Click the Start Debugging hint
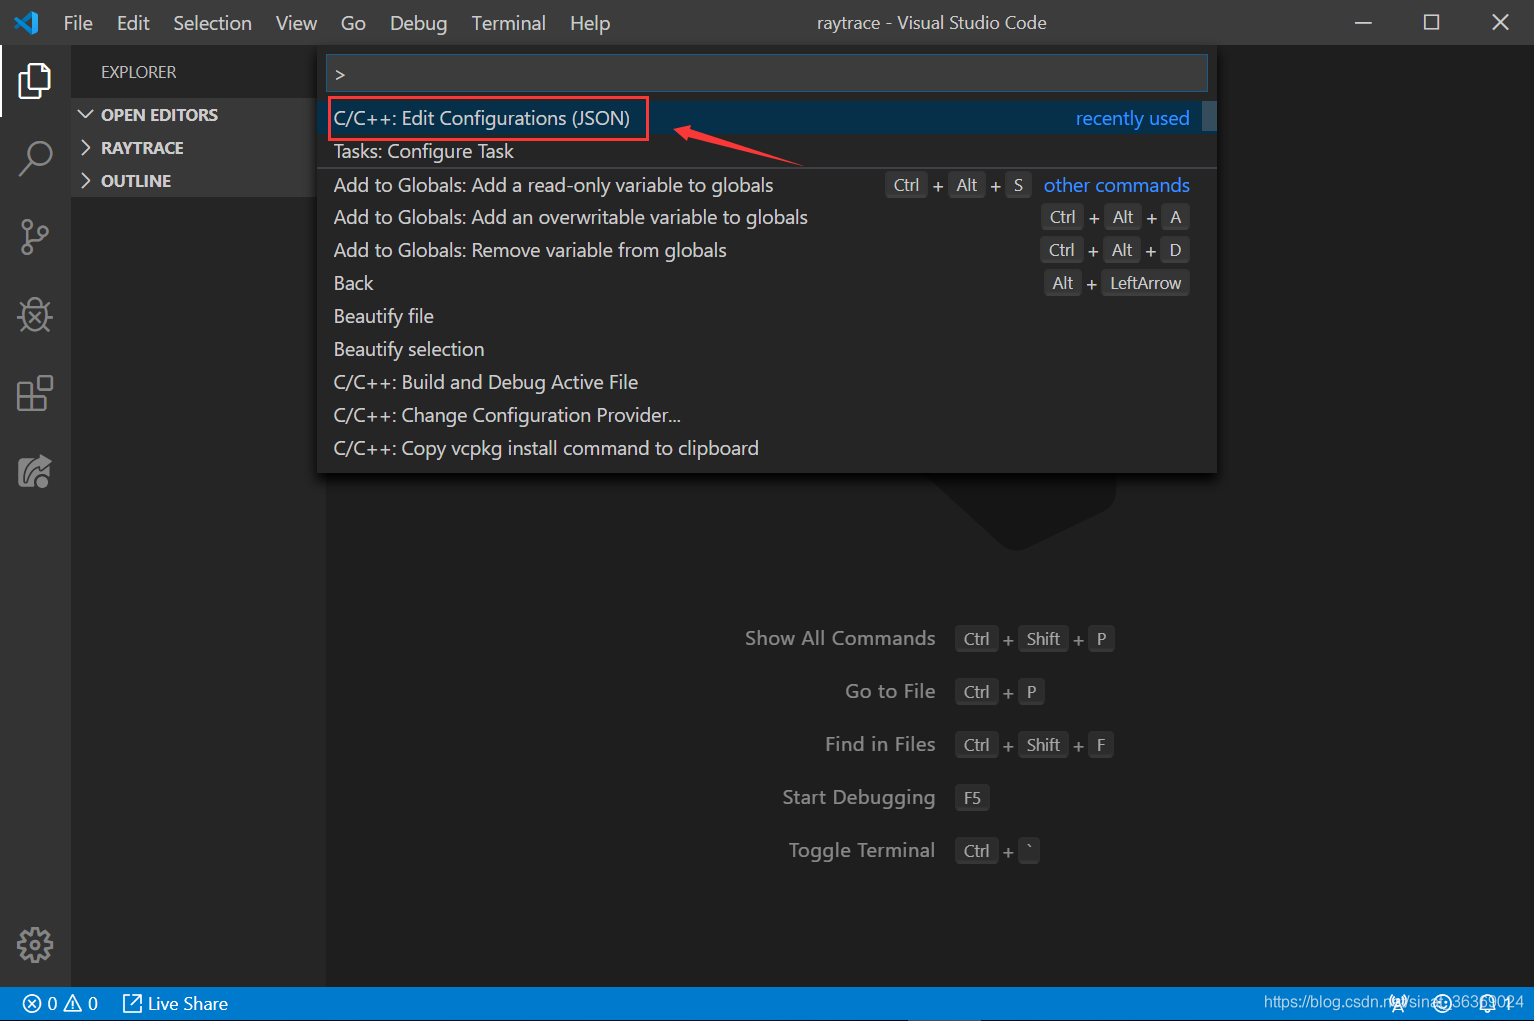Image resolution: width=1534 pixels, height=1021 pixels. (x=858, y=797)
